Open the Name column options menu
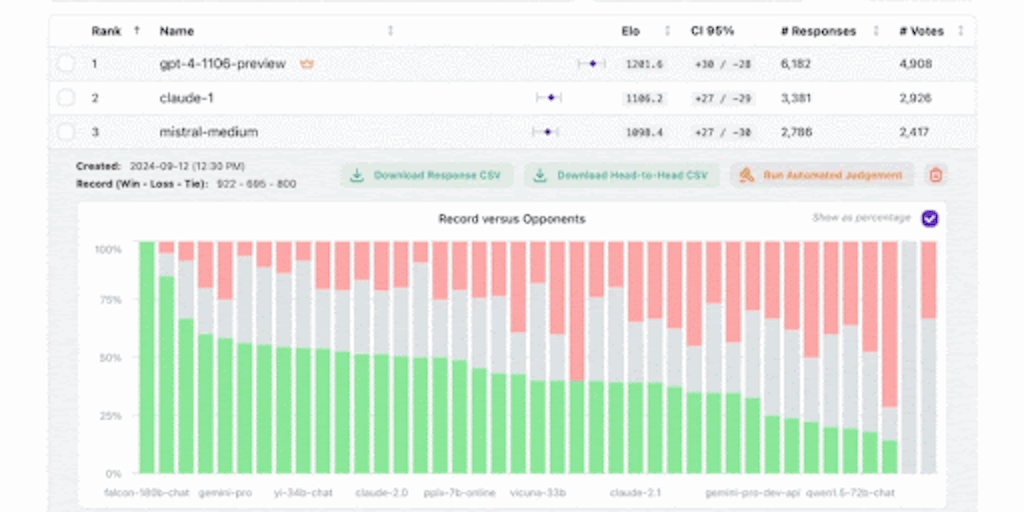This screenshot has width=1024, height=512. pos(390,31)
